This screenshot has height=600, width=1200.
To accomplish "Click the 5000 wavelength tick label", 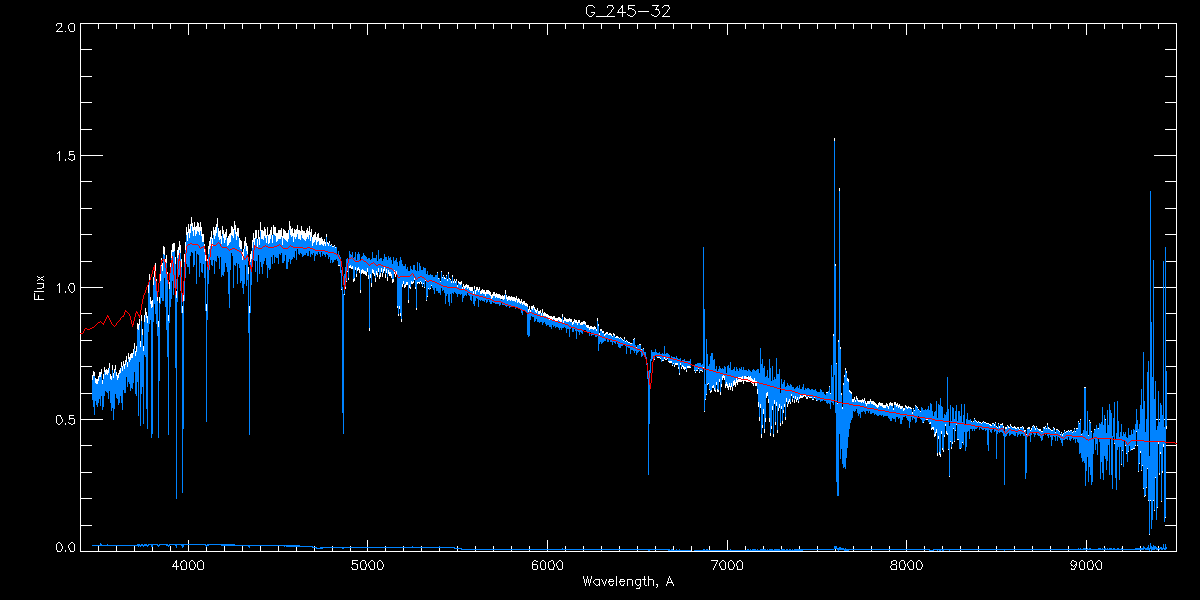I will 367,564.
